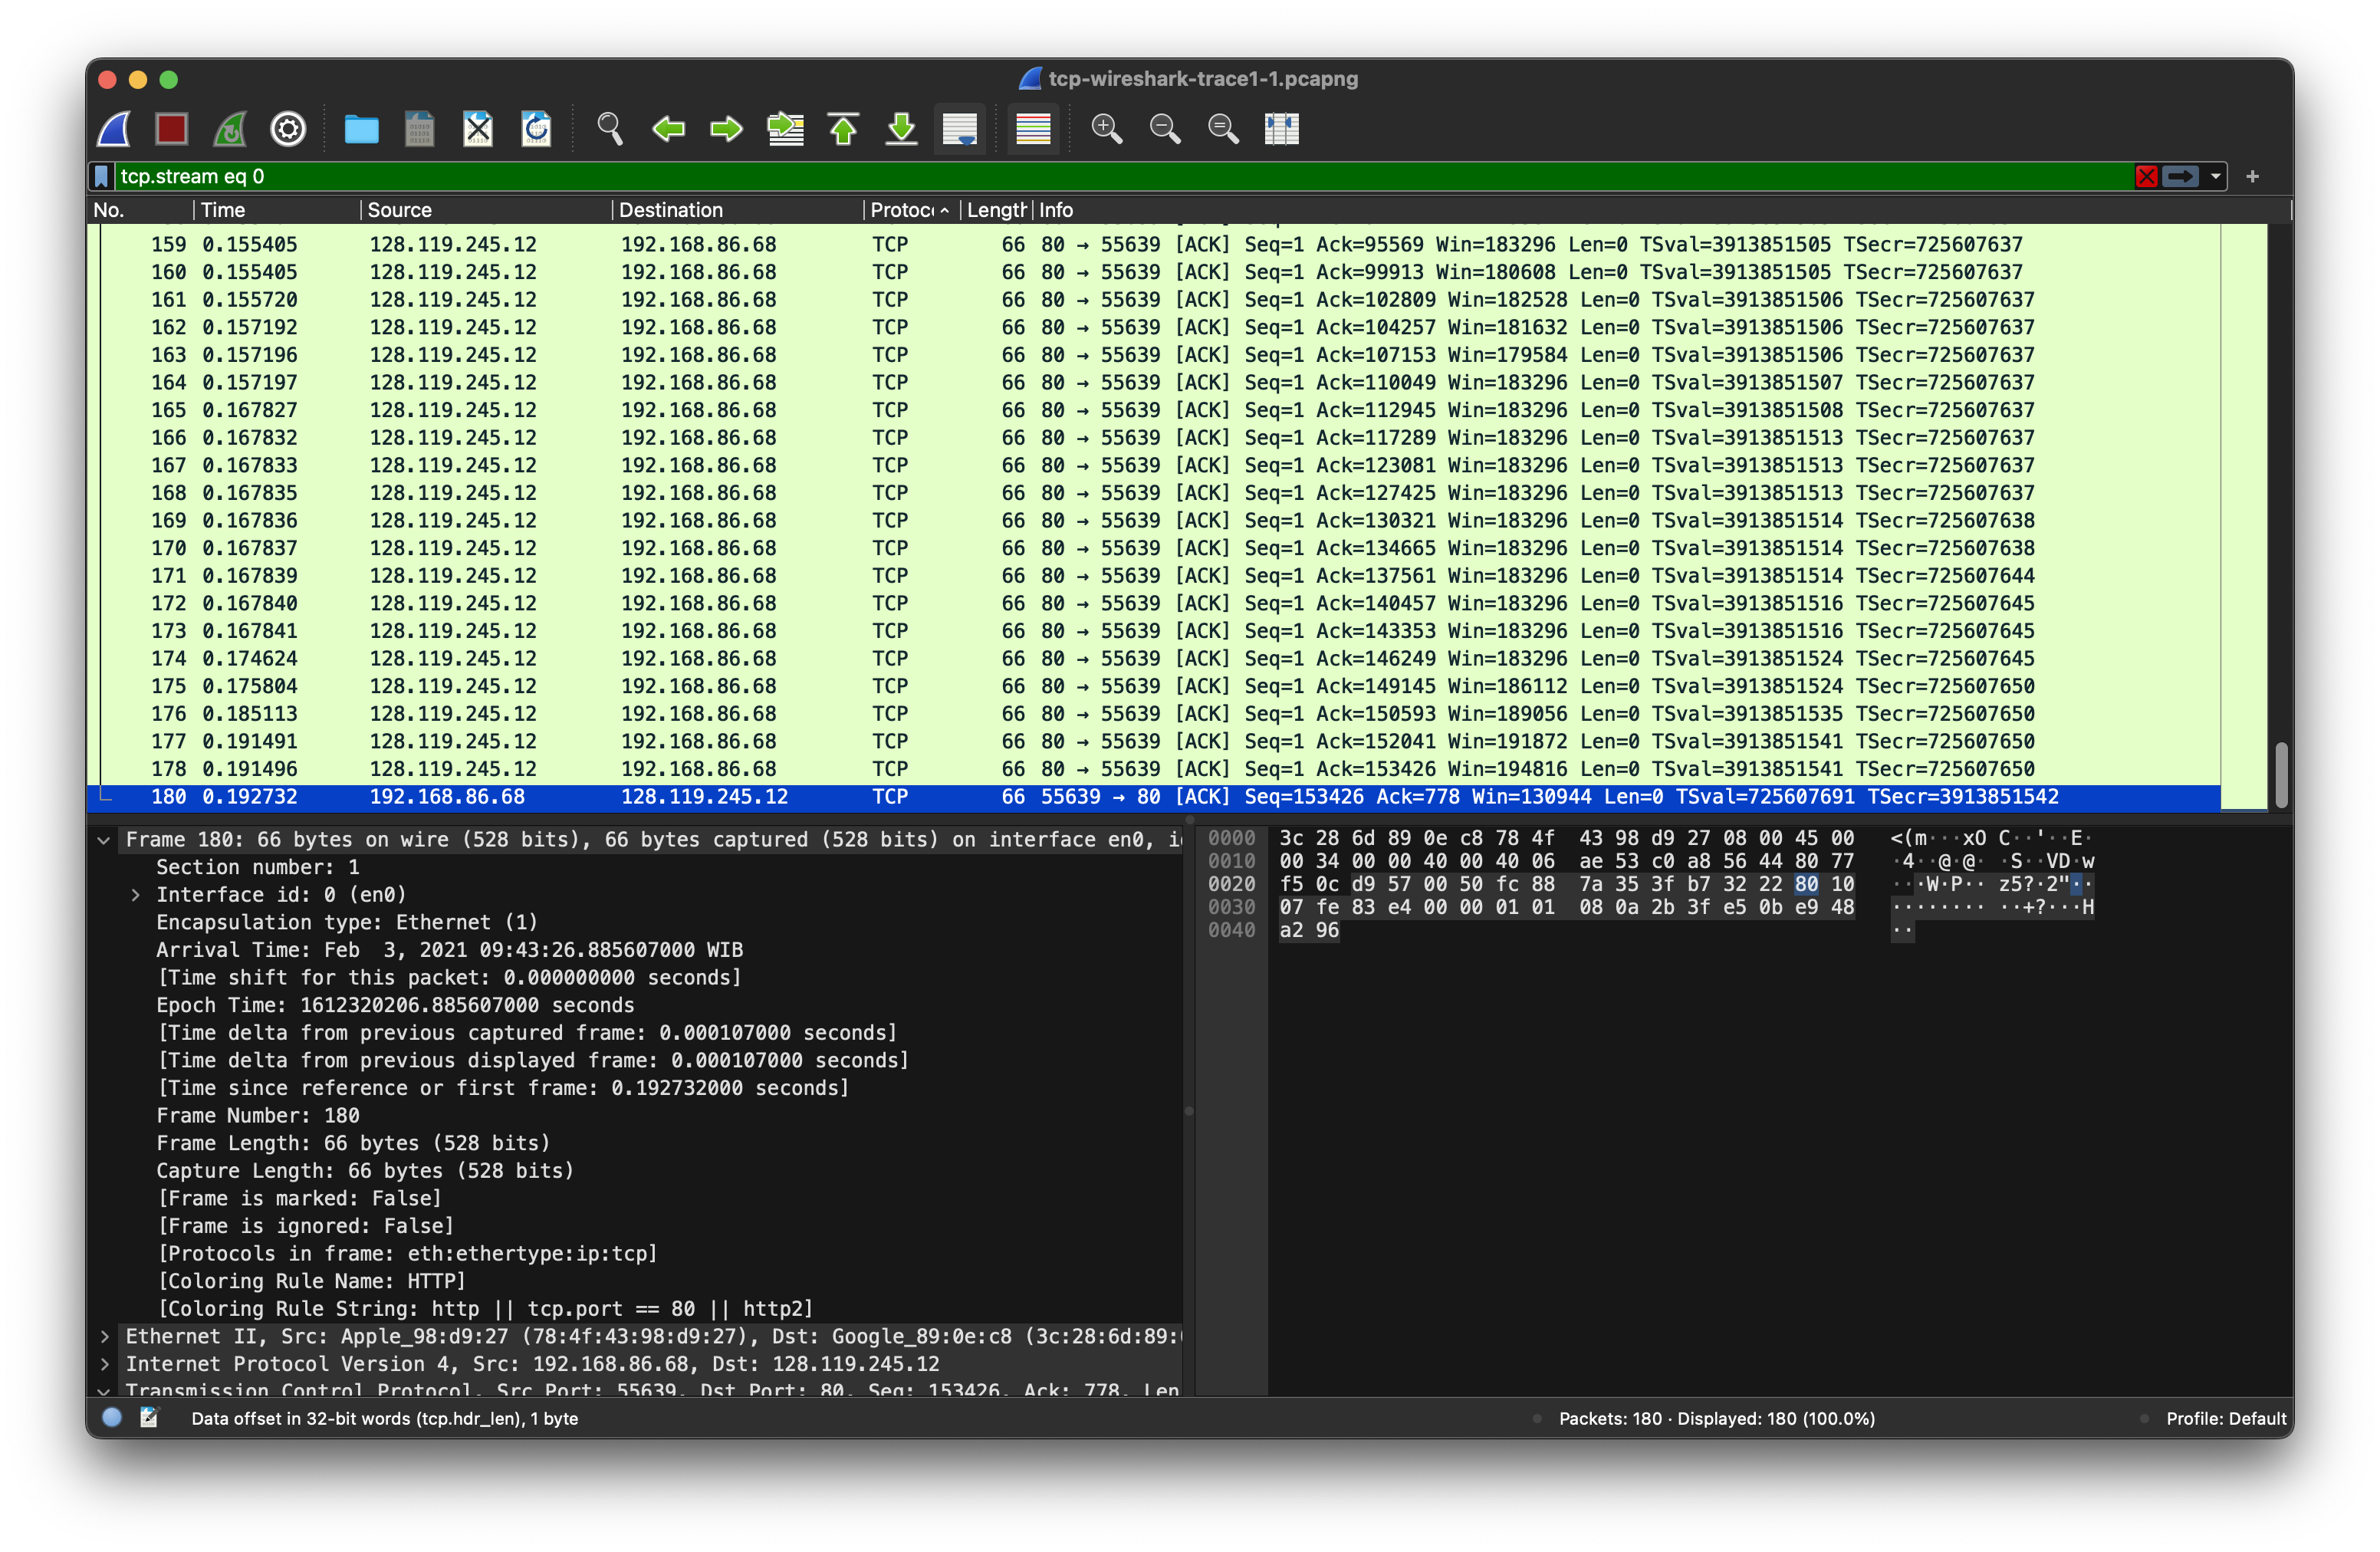Sort packets by the Time column
Image resolution: width=2380 pixels, height=1552 pixels.
(276, 210)
